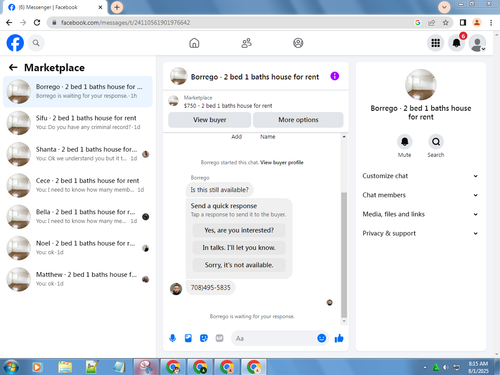Expand Media, files and links section
The height and width of the screenshot is (375, 500).
click(420, 214)
